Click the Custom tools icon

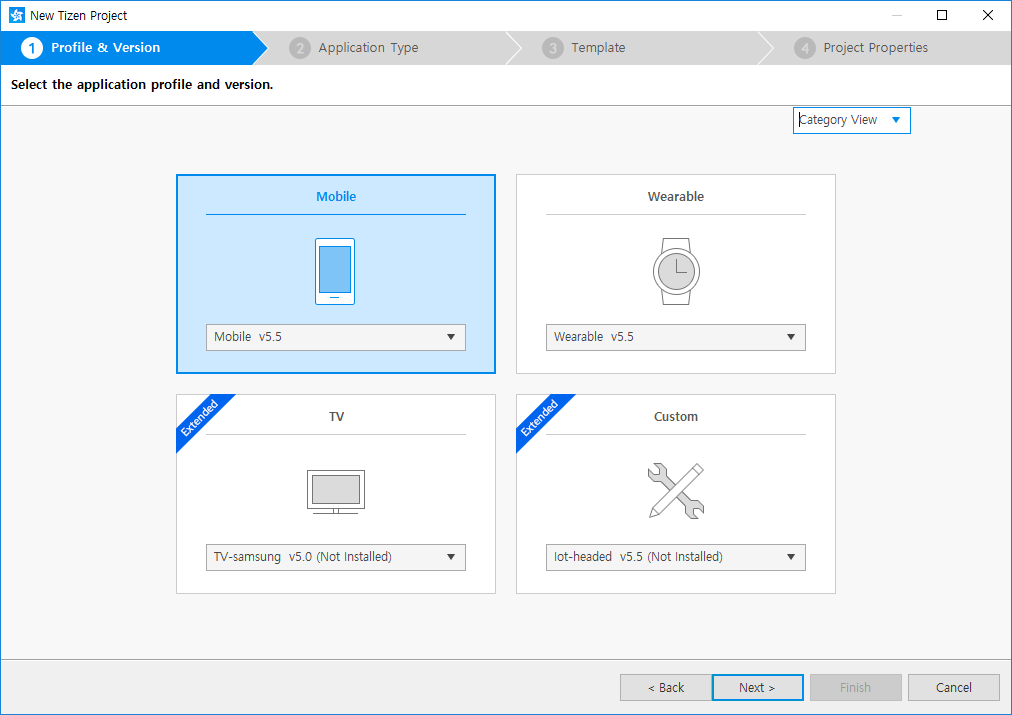pos(675,490)
